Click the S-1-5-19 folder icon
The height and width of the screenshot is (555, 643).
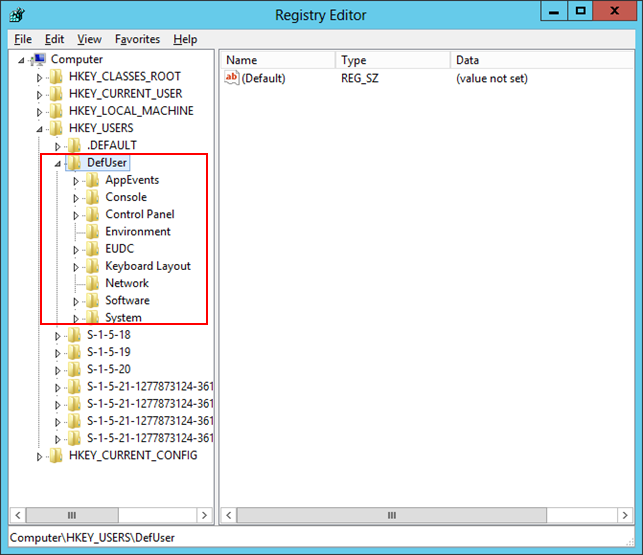[74, 352]
